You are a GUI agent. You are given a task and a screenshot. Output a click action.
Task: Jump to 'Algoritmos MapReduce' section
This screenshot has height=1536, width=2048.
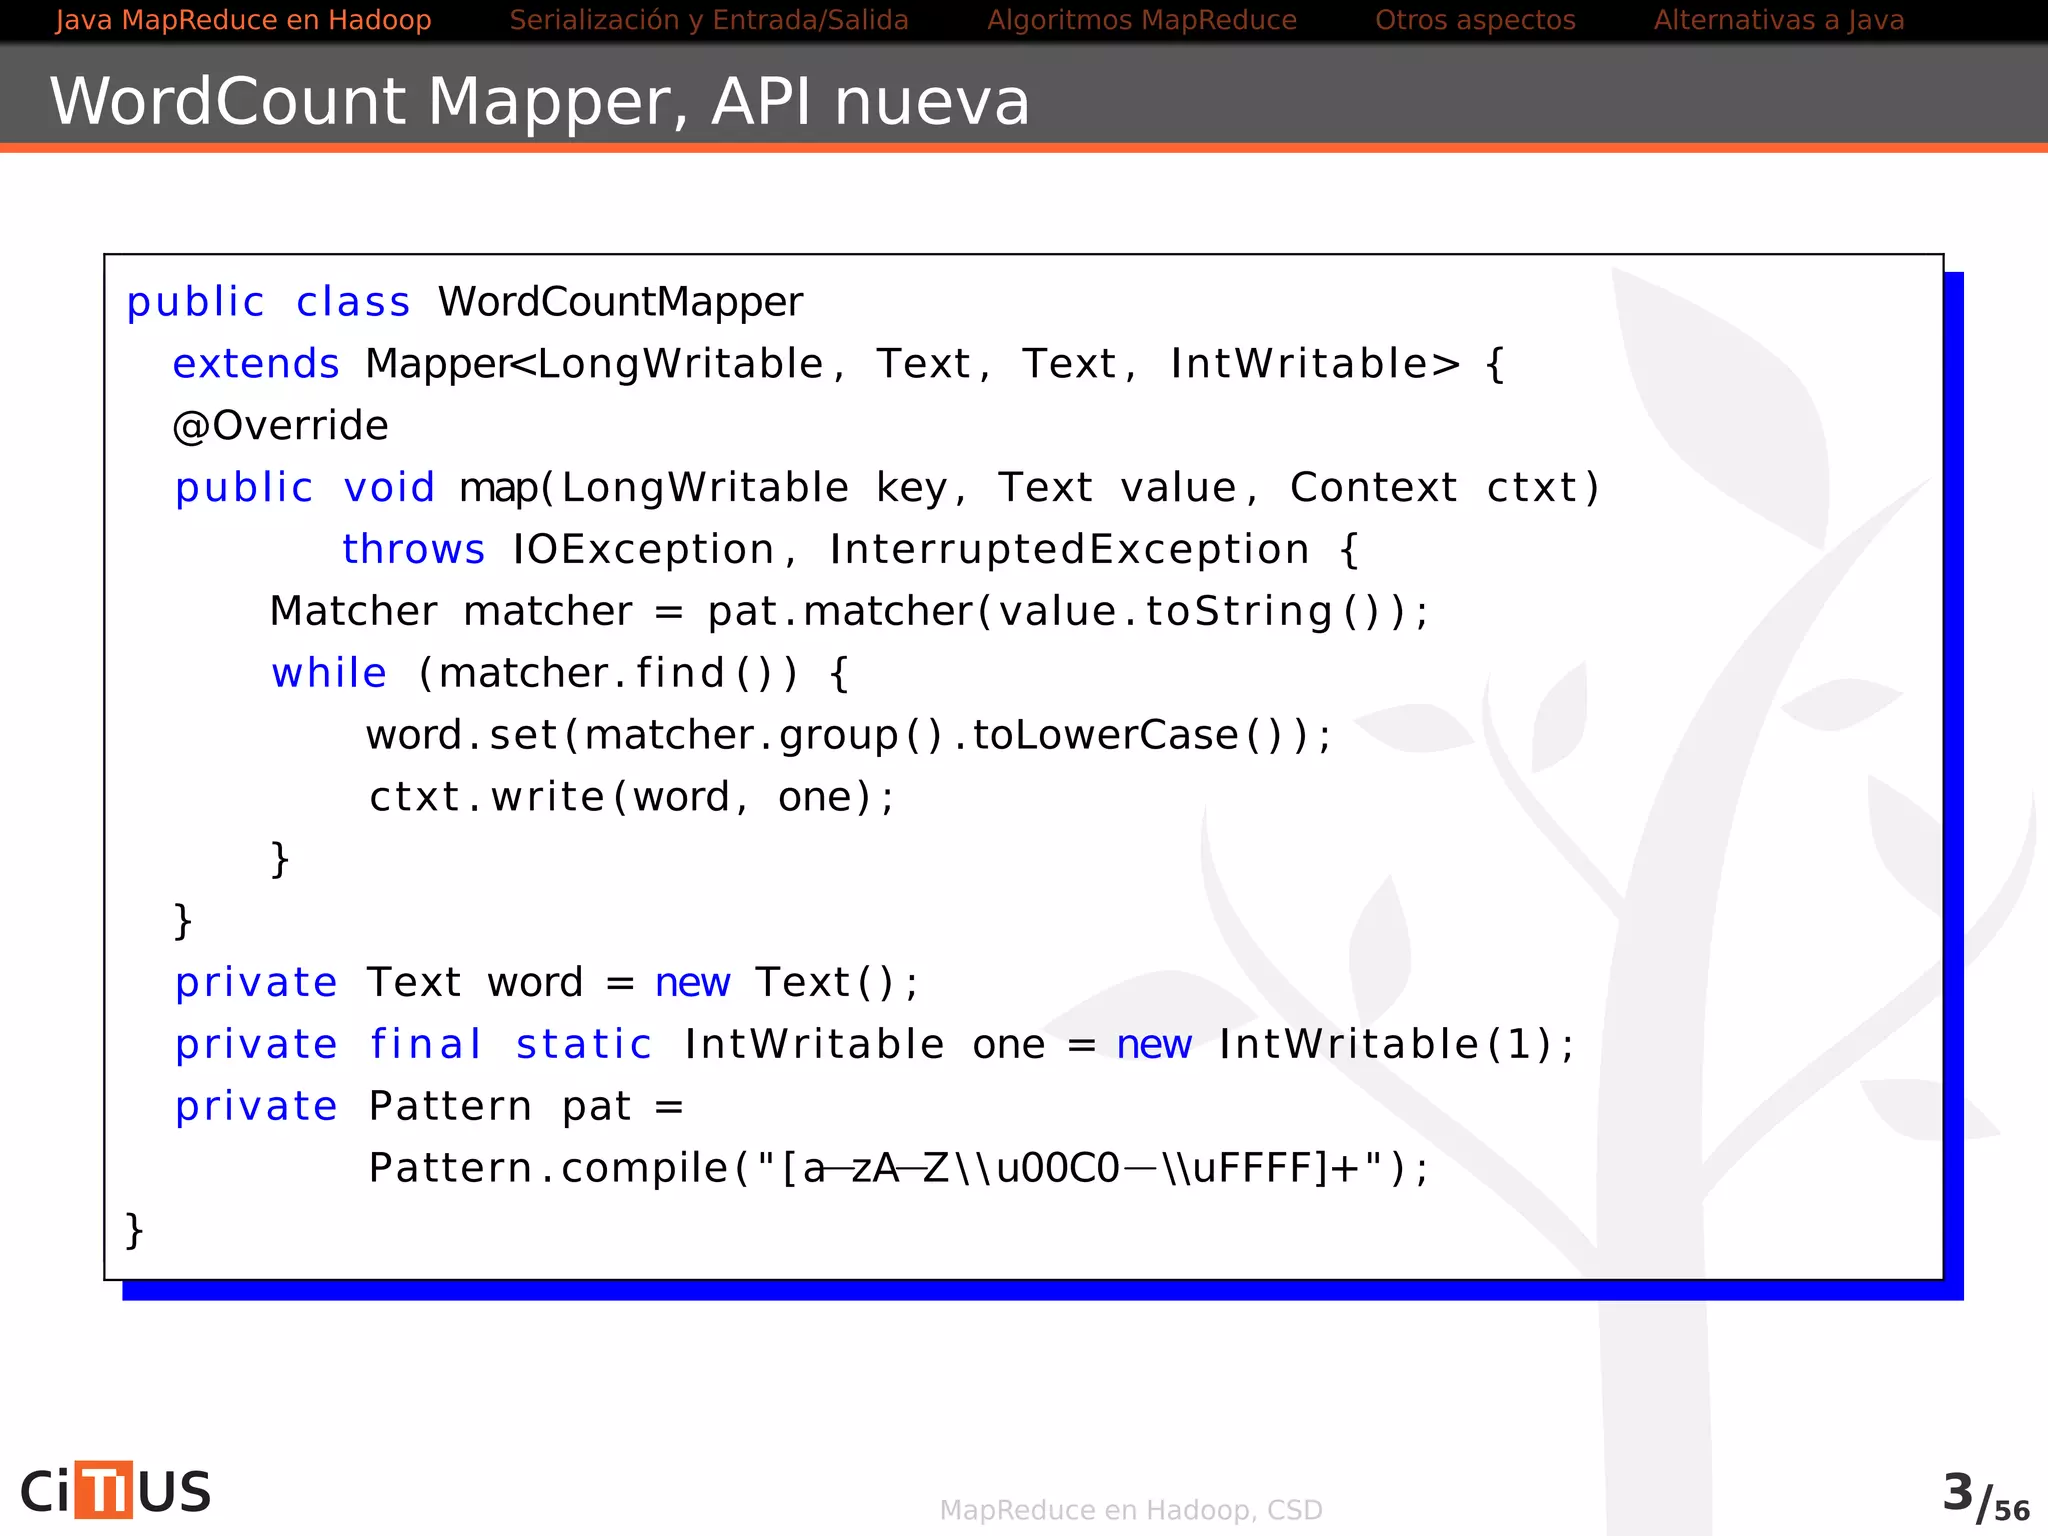point(1142,20)
